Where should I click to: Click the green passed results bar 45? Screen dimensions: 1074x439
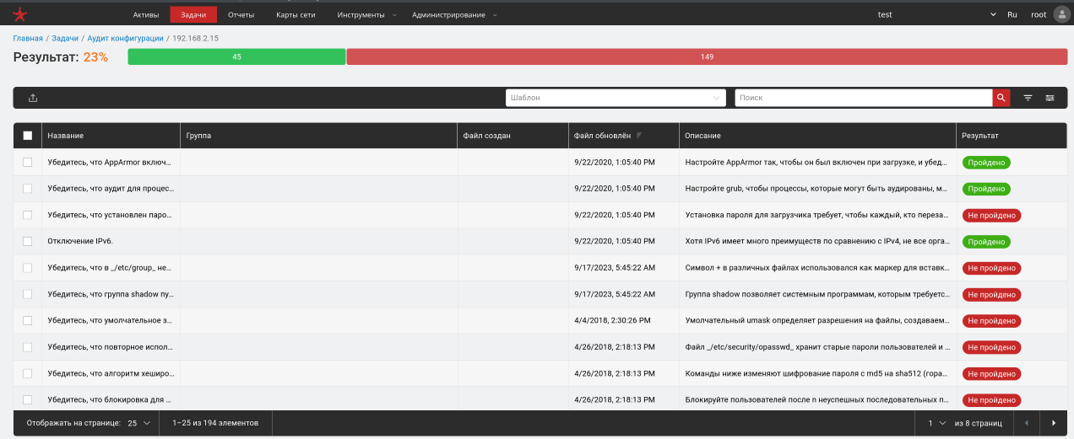coord(236,57)
